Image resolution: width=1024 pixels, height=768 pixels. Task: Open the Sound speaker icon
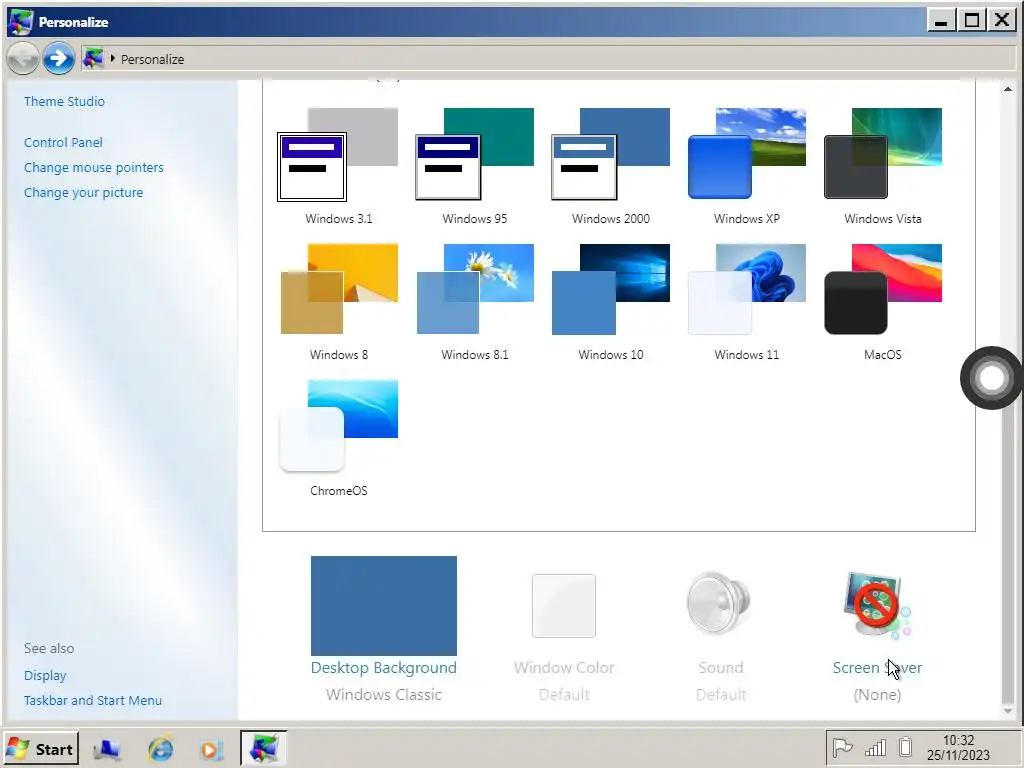coord(719,603)
